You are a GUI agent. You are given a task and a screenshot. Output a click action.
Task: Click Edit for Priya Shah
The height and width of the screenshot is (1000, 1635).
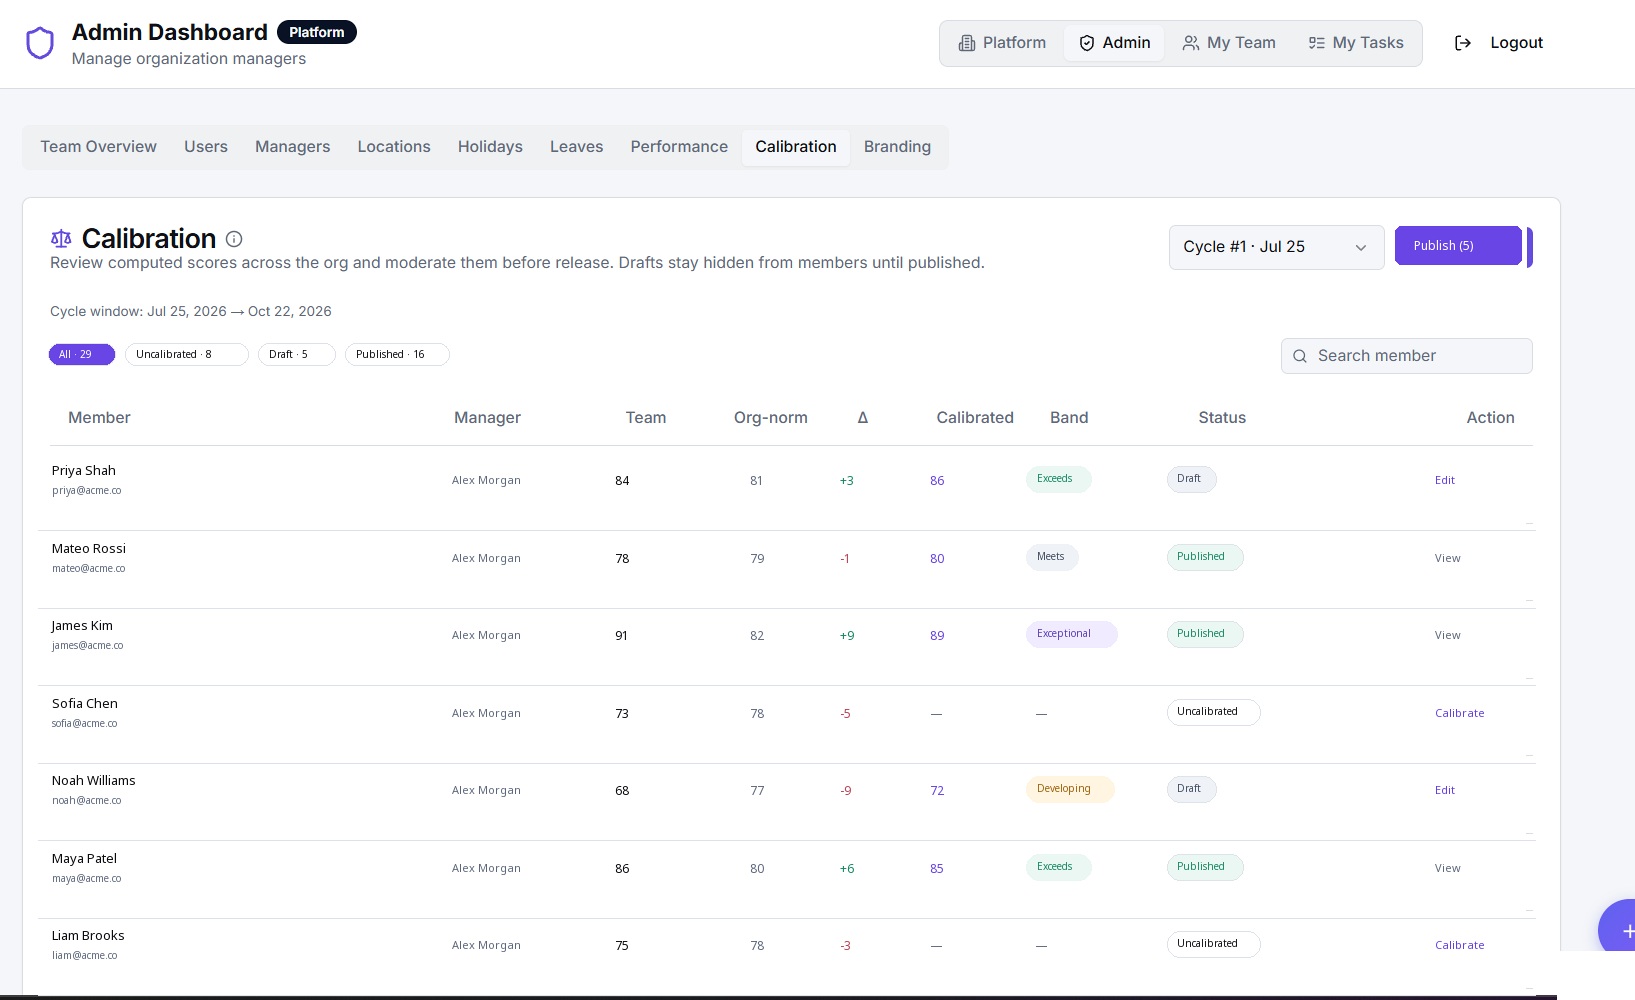[1444, 480]
